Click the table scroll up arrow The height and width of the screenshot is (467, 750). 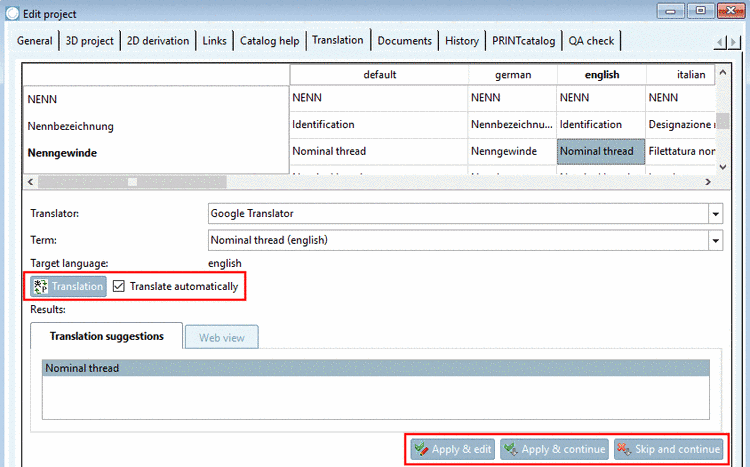click(x=723, y=72)
